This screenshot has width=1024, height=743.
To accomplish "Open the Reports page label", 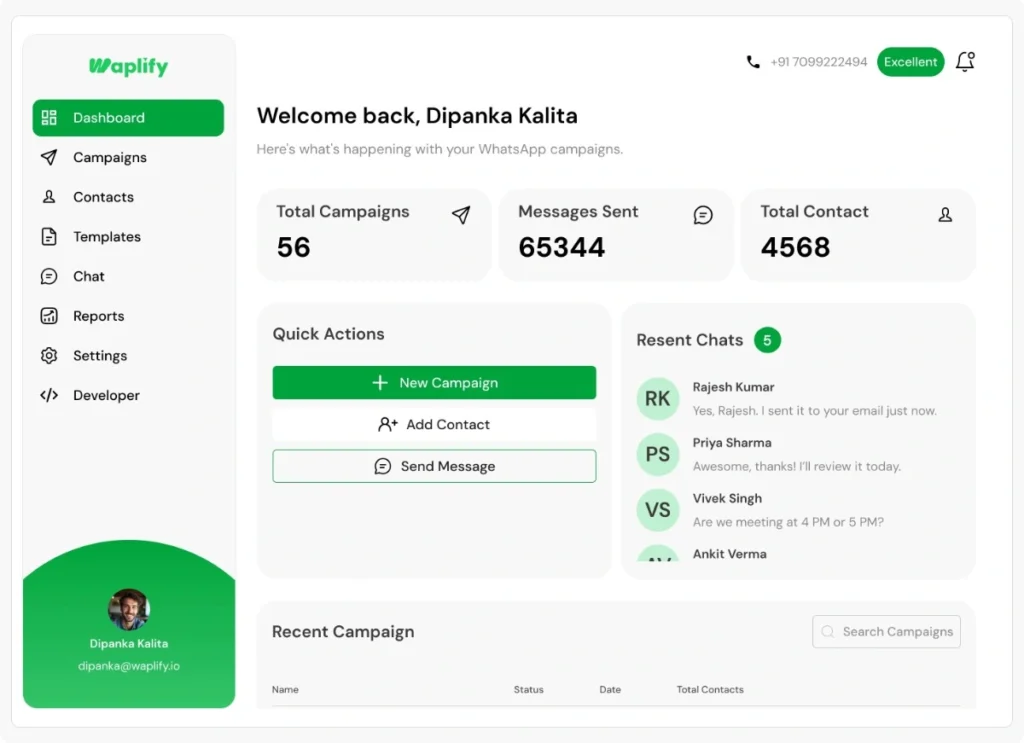I will coord(99,316).
